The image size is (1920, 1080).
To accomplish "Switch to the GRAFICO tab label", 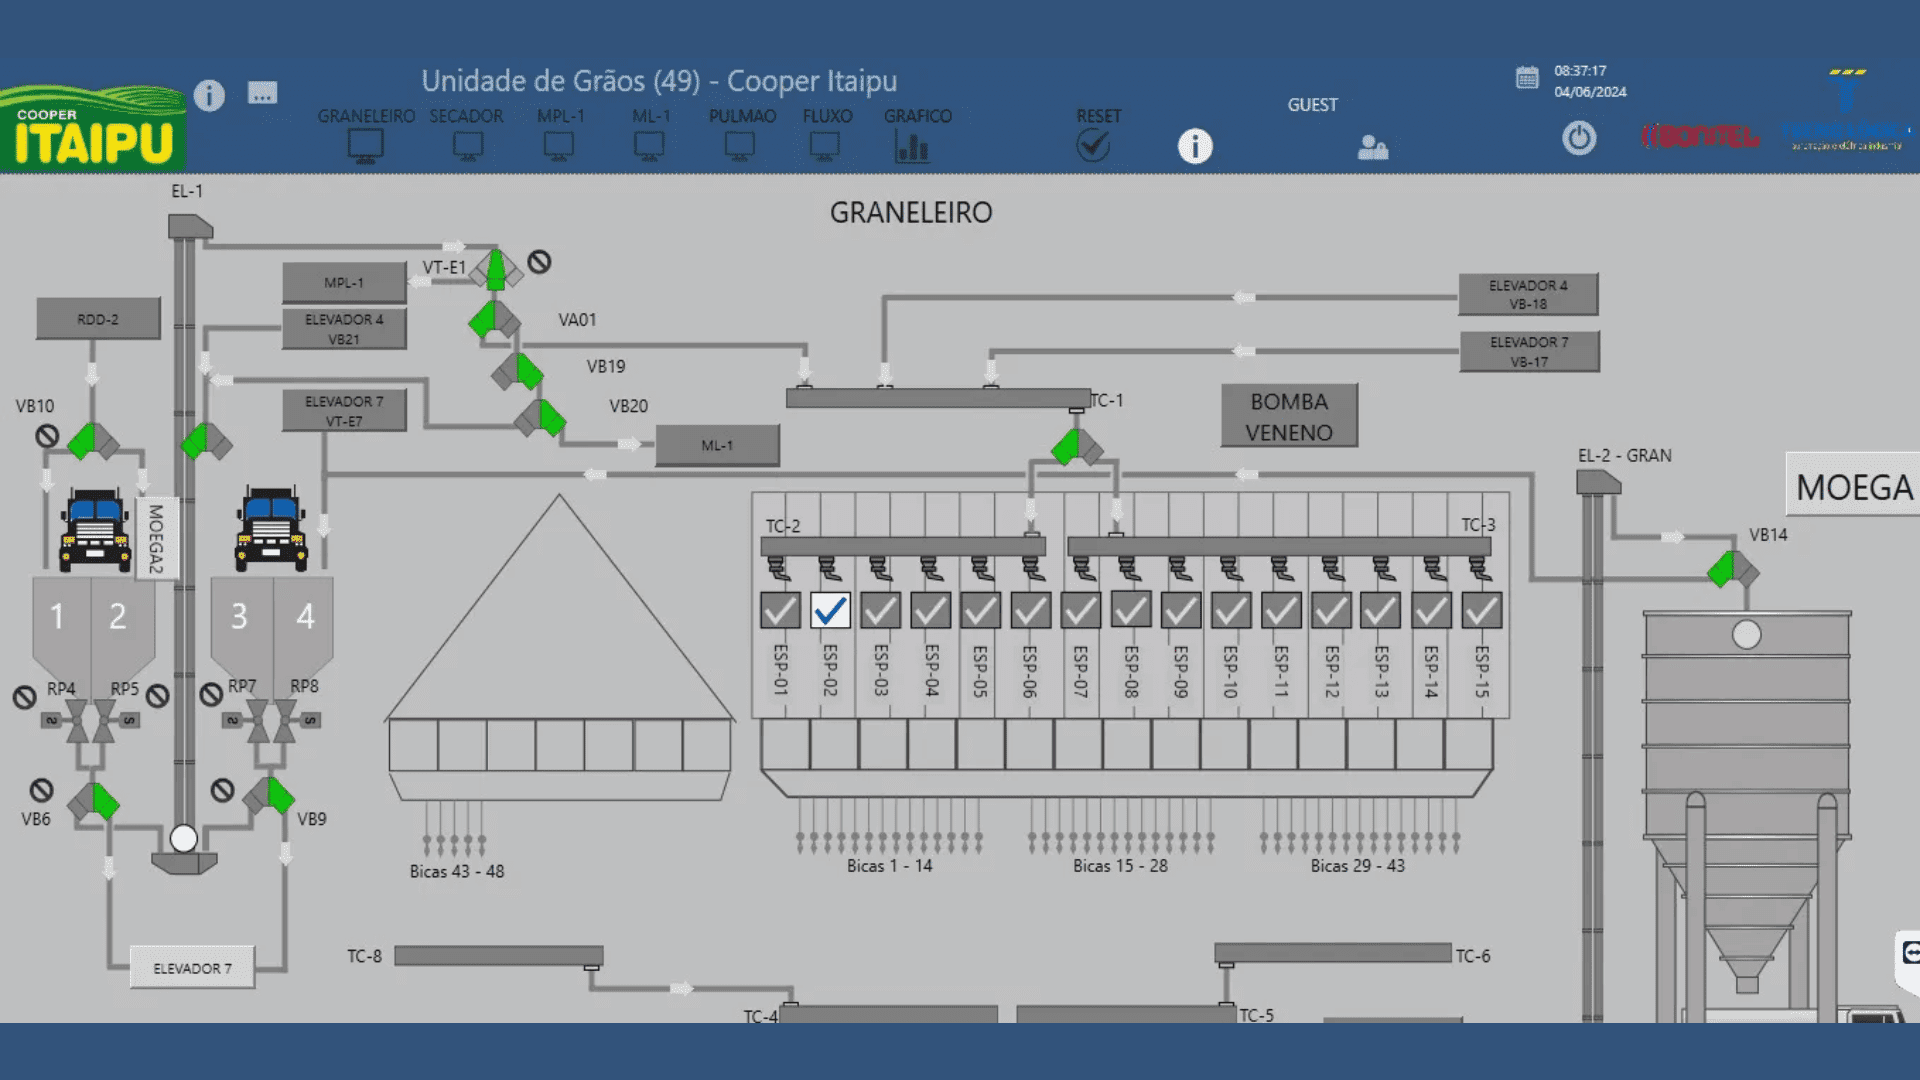I will pyautogui.click(x=917, y=116).
